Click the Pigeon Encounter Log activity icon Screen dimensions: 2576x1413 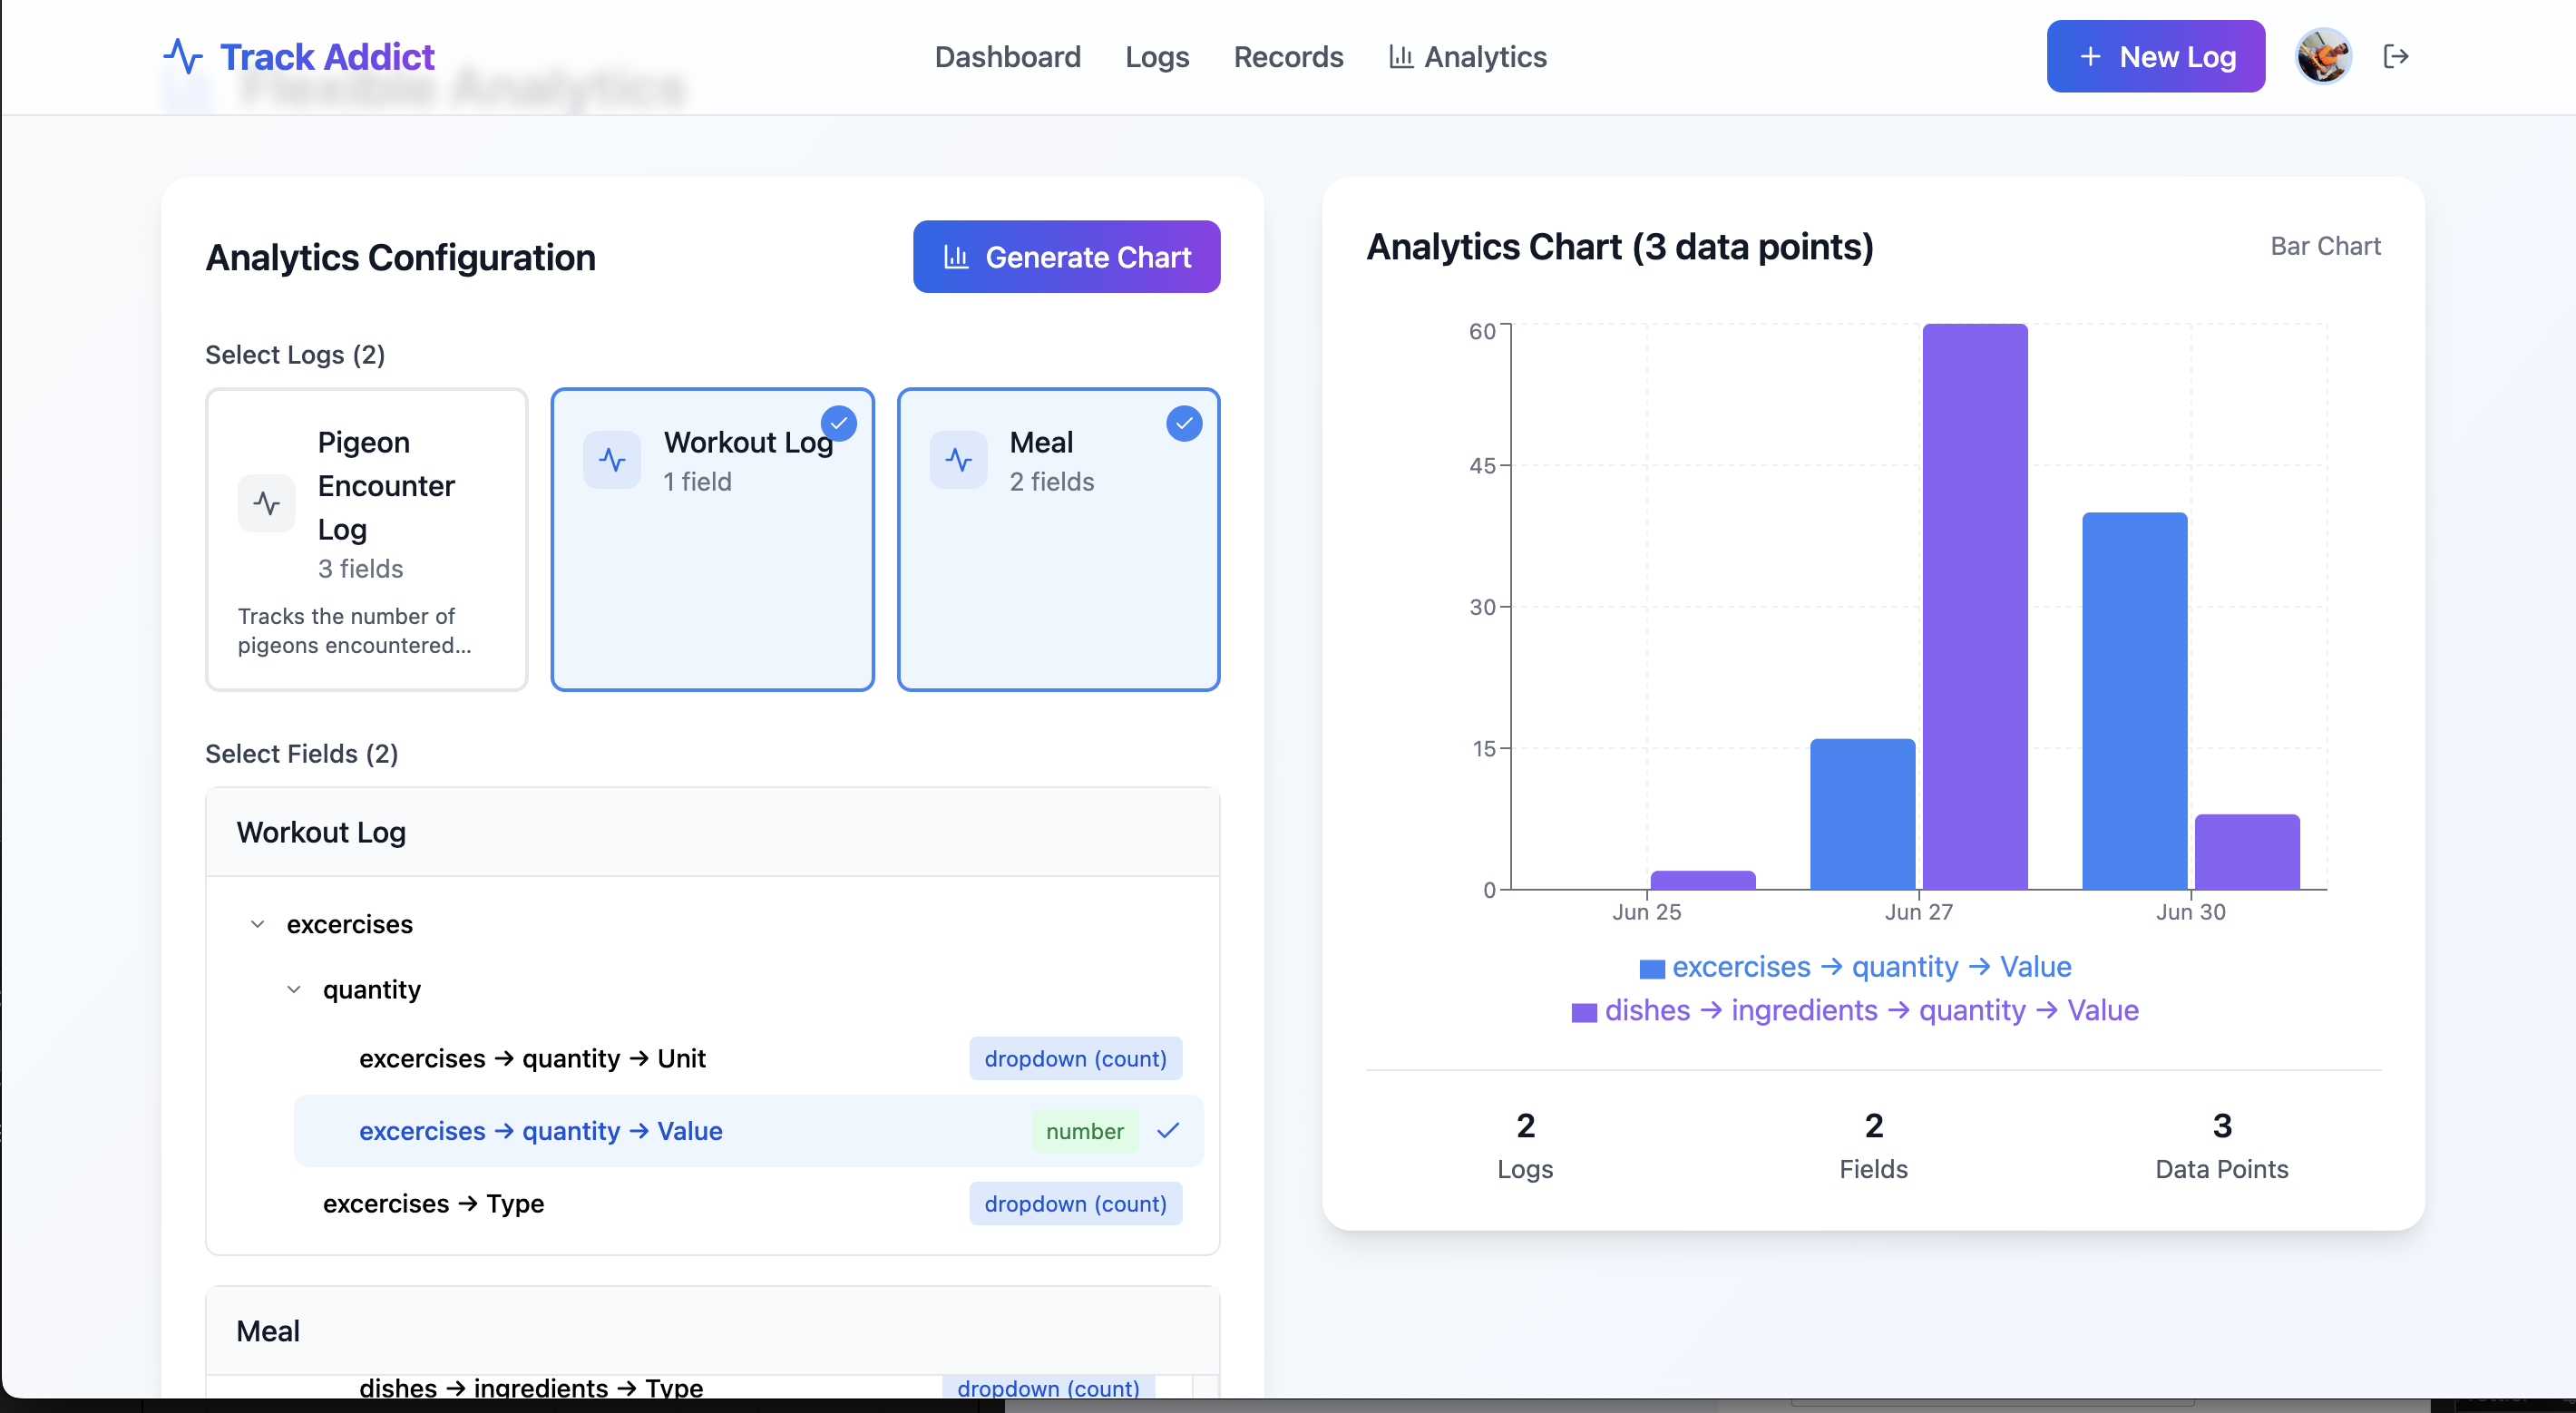coord(266,503)
